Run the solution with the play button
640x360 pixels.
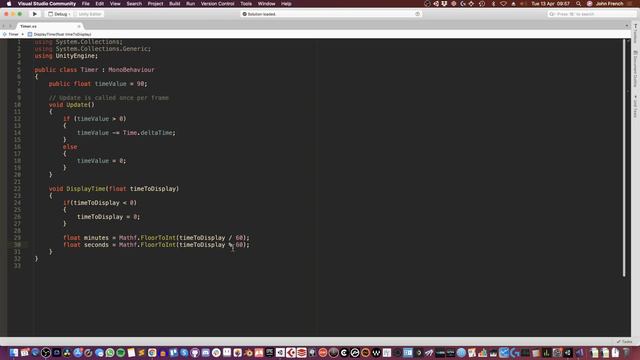tap(35, 14)
